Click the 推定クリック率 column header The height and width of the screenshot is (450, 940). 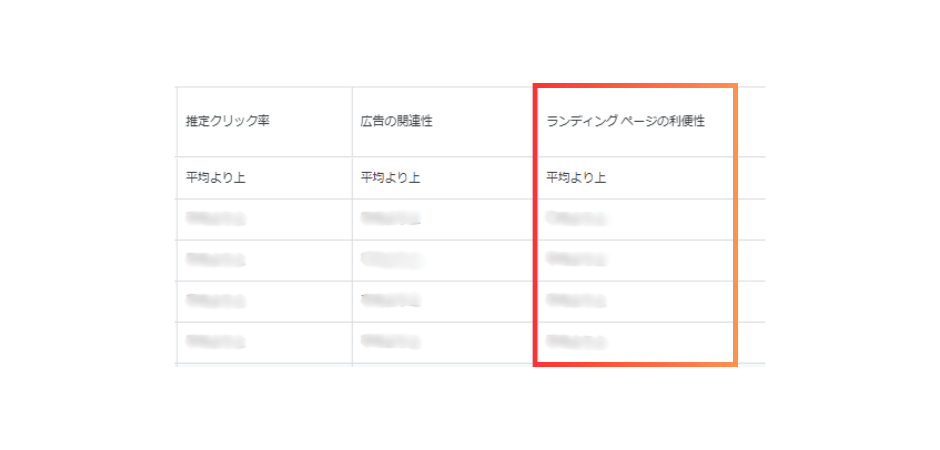tap(228, 122)
